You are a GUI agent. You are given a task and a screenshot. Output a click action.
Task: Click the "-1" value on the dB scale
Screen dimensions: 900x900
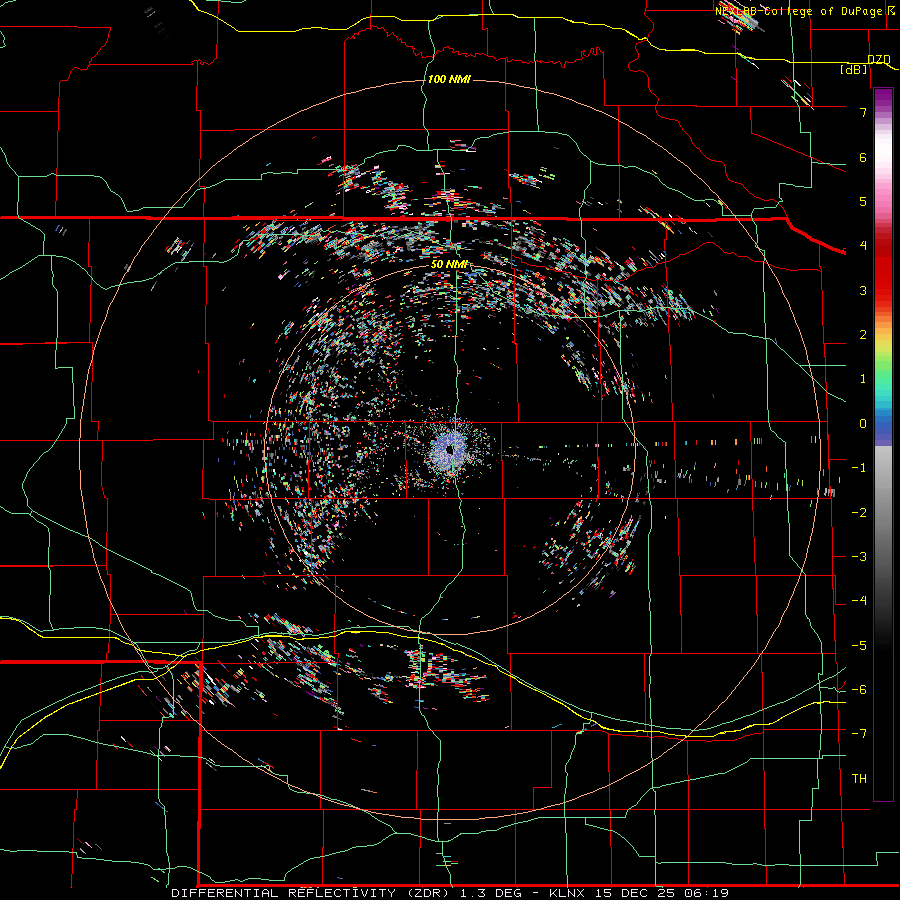[x=859, y=468]
